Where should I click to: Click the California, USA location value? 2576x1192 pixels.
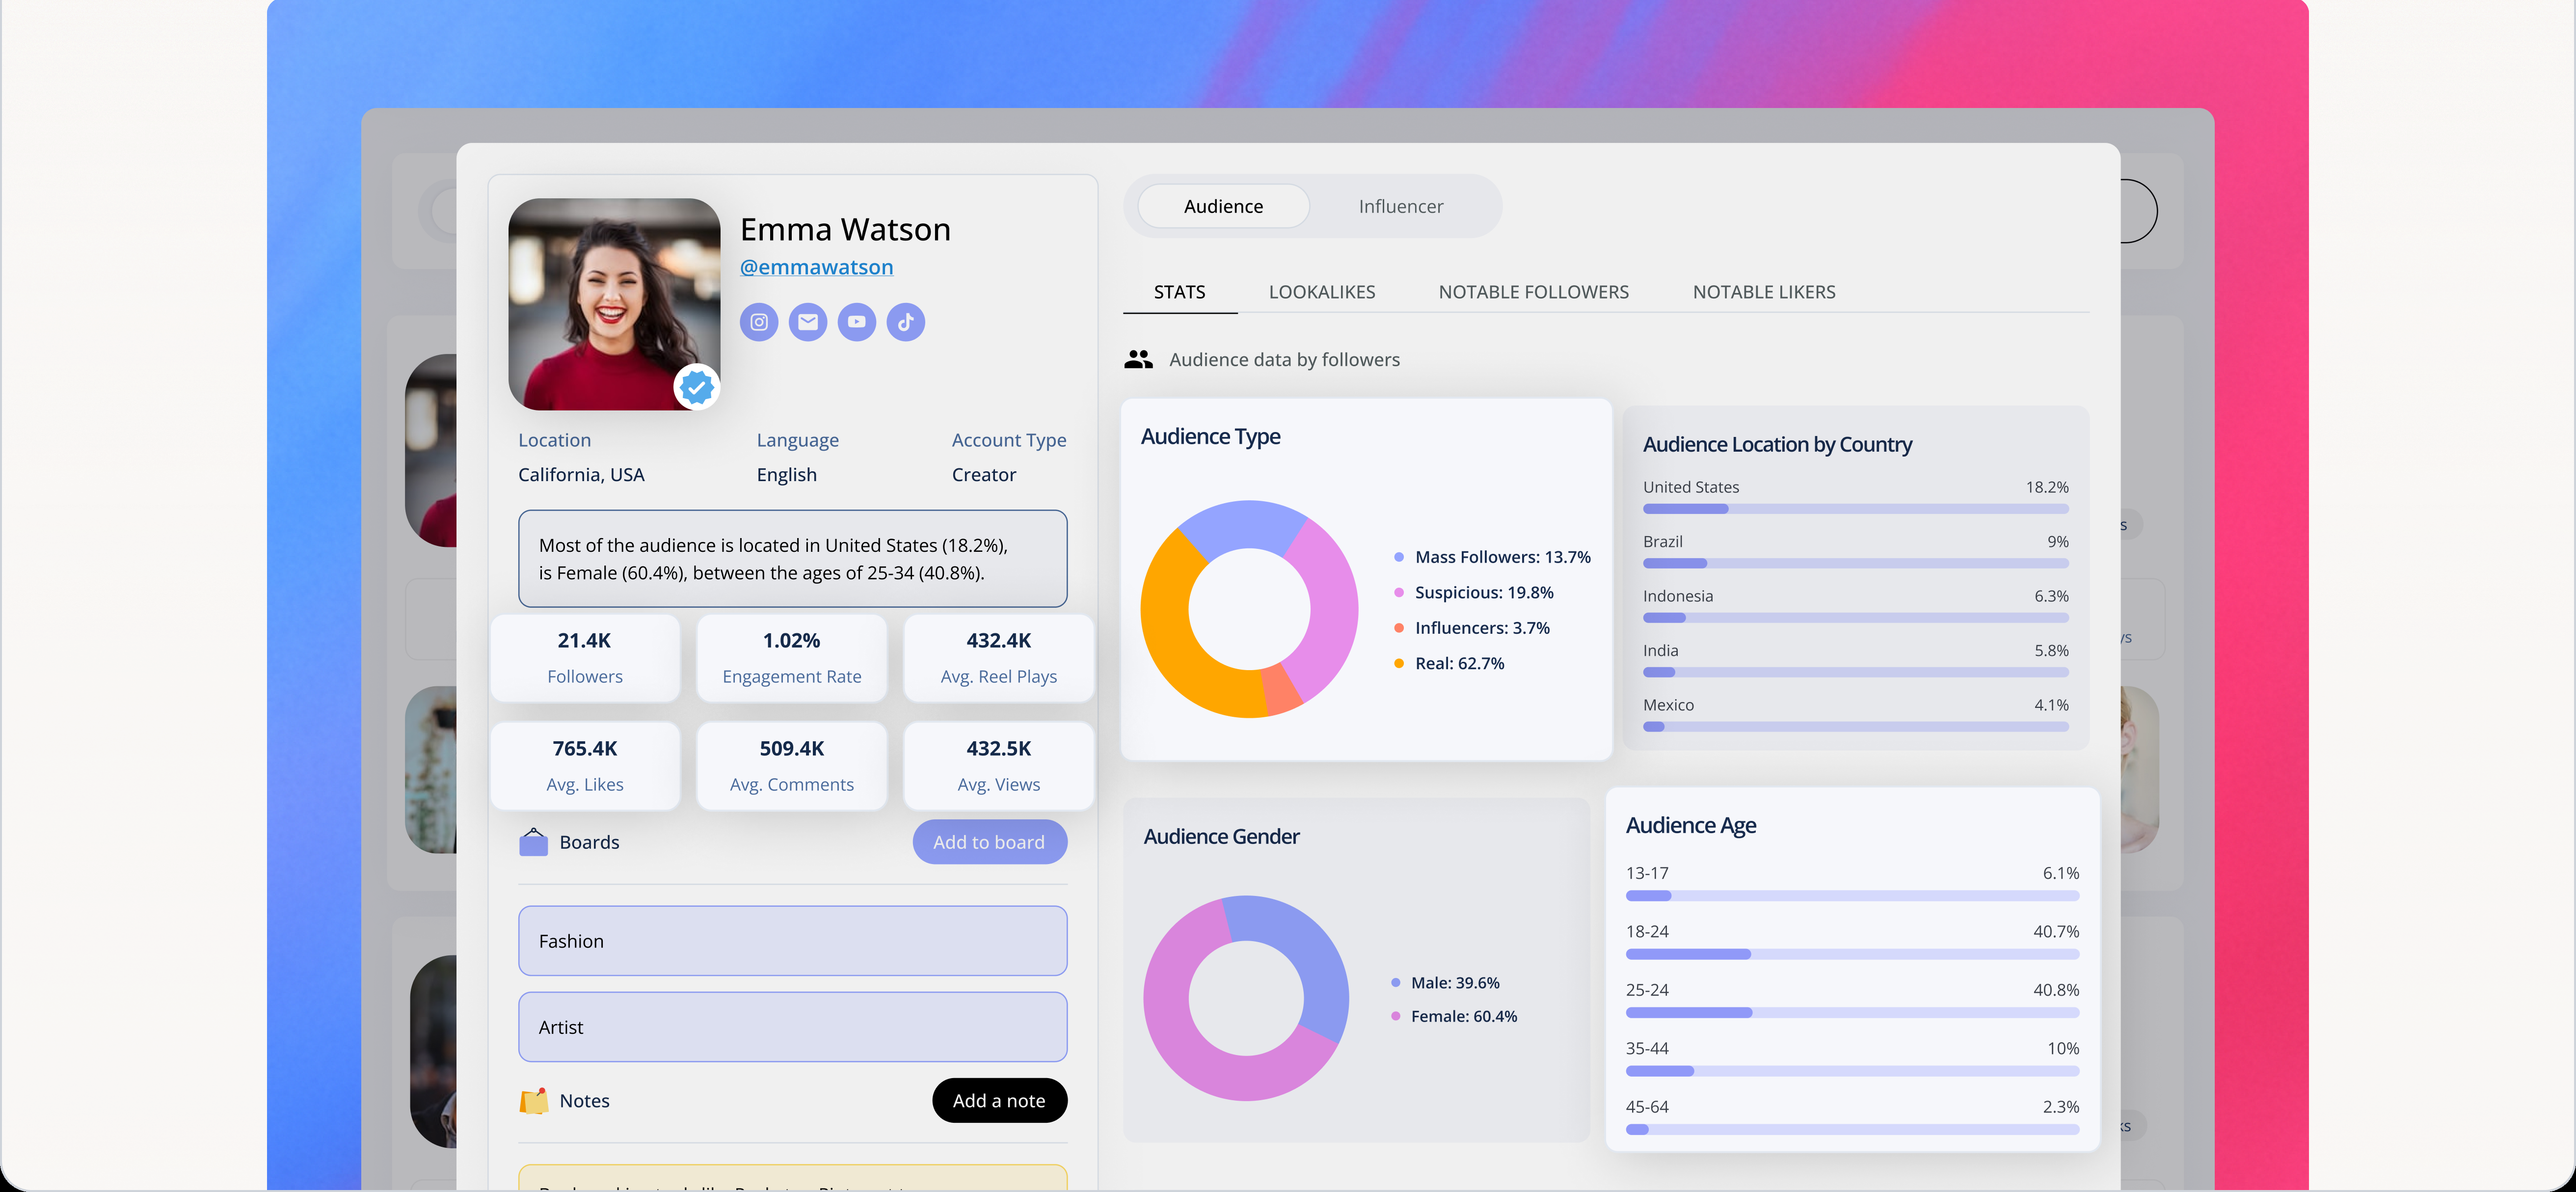581,475
